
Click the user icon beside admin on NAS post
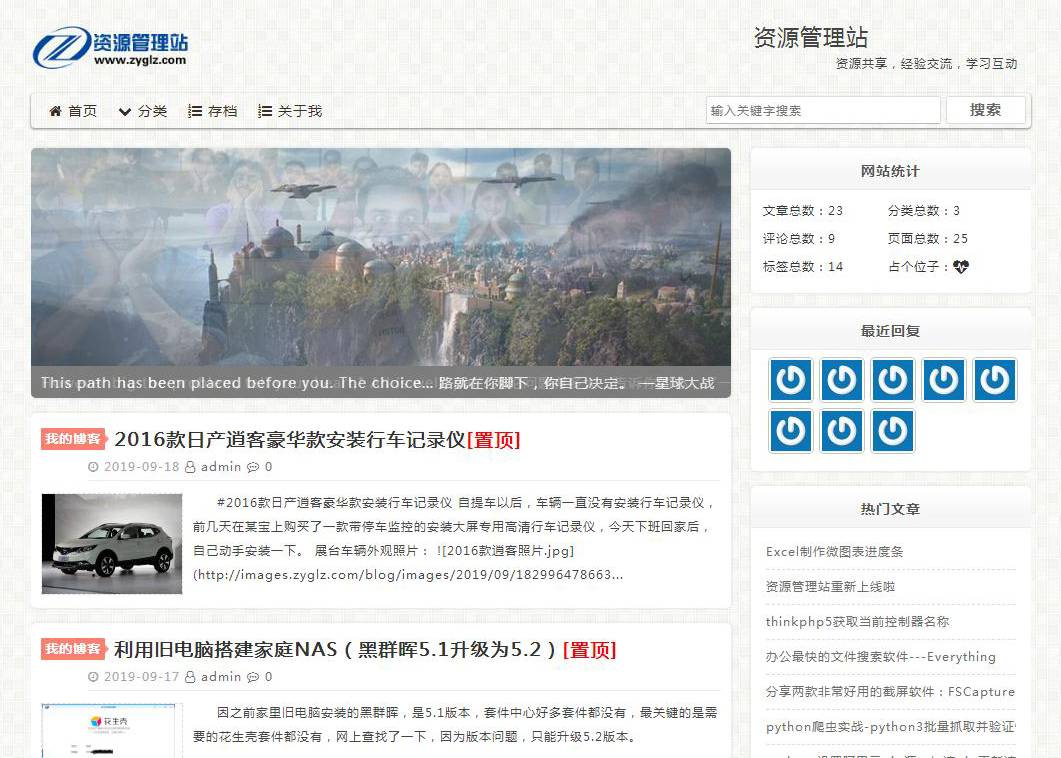190,677
